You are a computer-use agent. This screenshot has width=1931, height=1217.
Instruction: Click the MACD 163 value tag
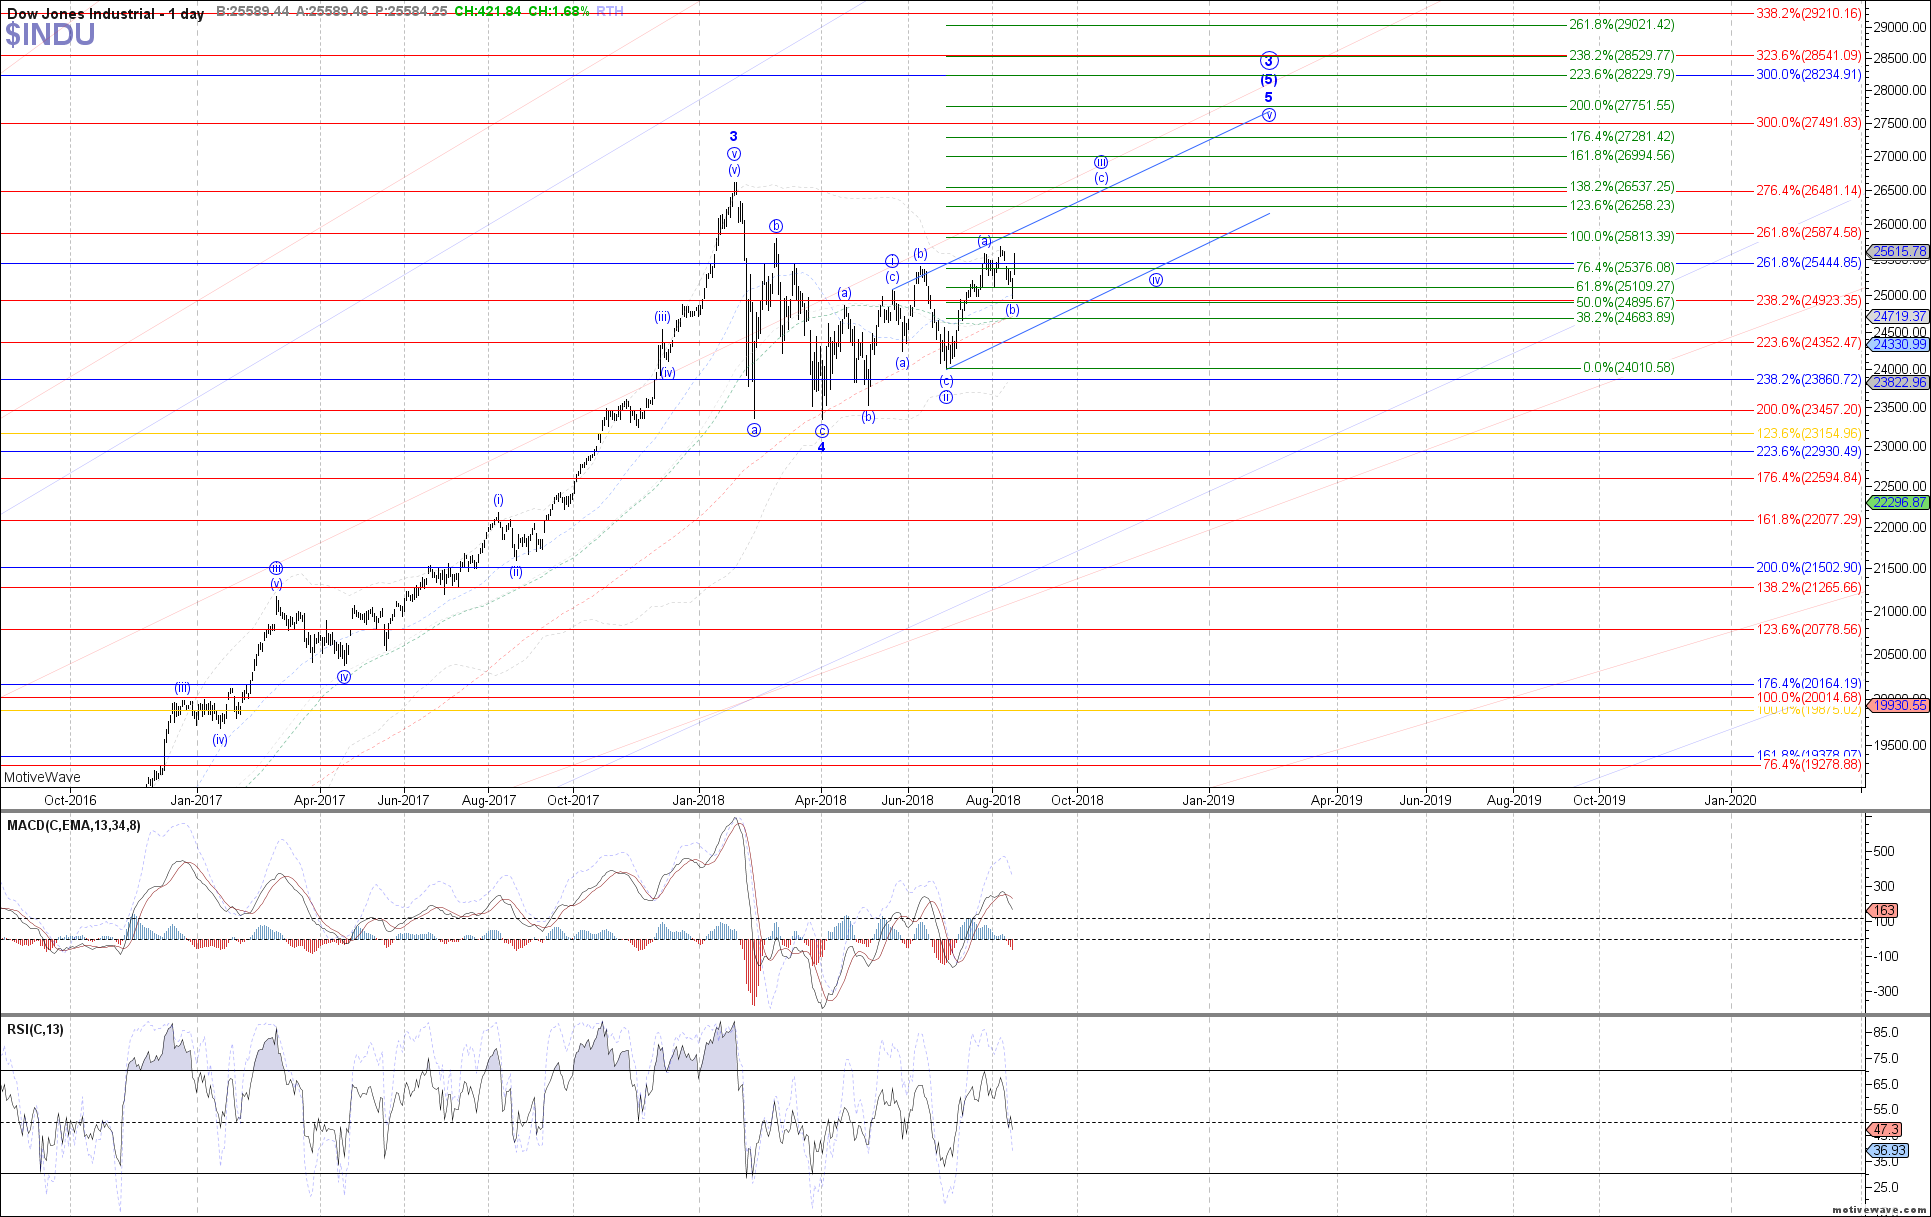[1883, 911]
